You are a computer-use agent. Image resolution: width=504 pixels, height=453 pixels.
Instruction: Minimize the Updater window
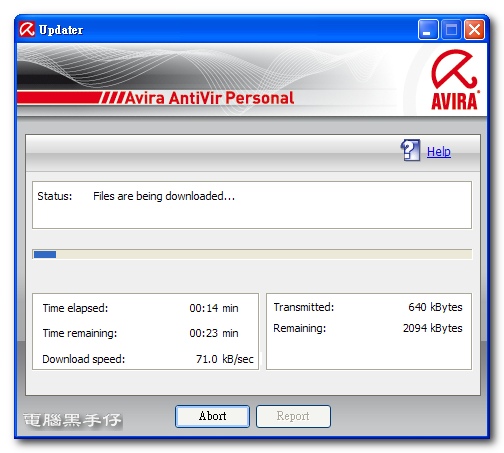428,30
